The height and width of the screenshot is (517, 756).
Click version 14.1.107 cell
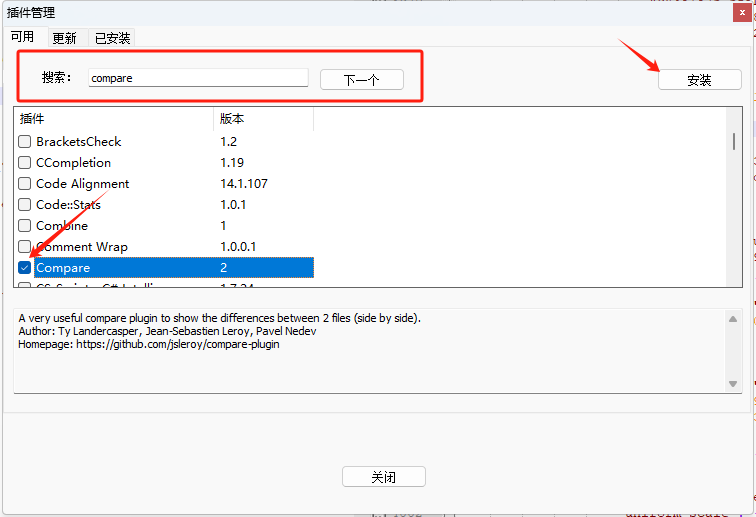[244, 184]
